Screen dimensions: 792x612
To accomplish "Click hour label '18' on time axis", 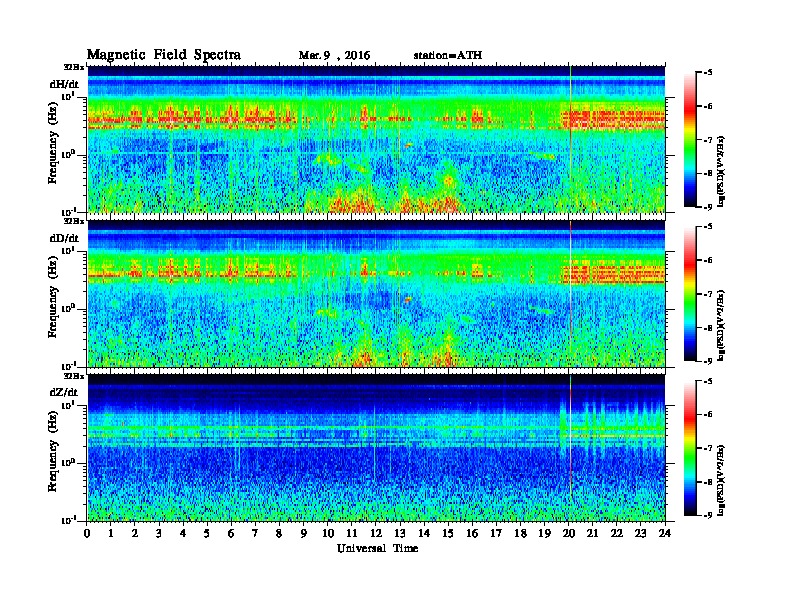I will (x=520, y=534).
